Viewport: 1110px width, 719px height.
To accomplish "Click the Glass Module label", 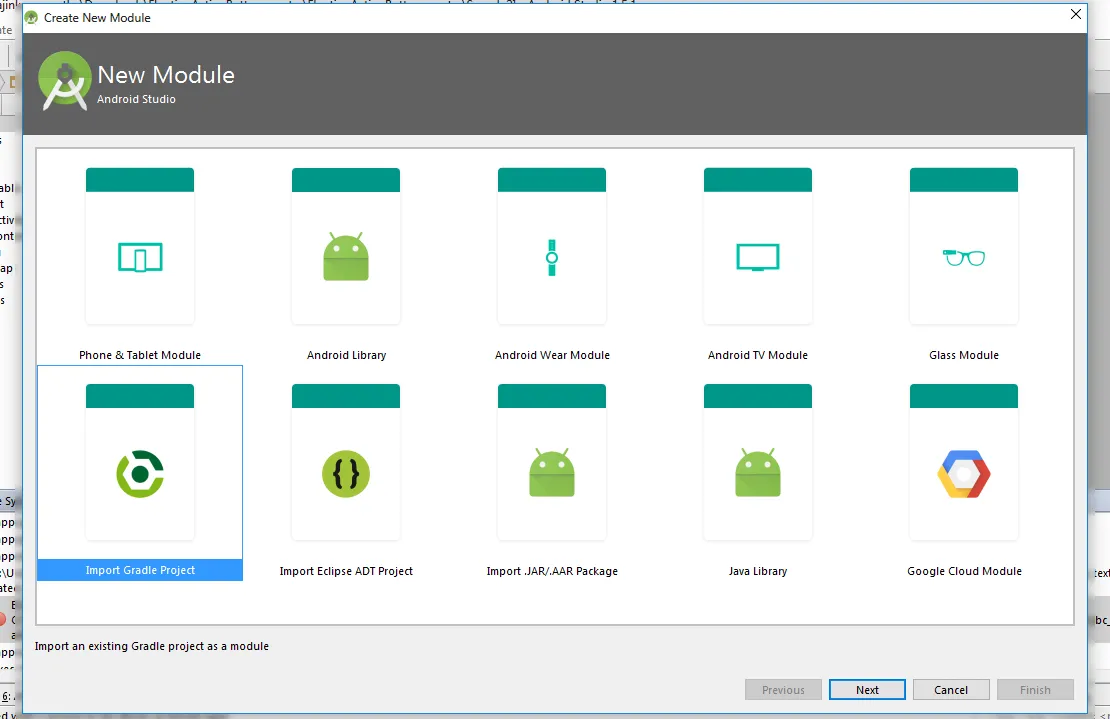I will (963, 355).
